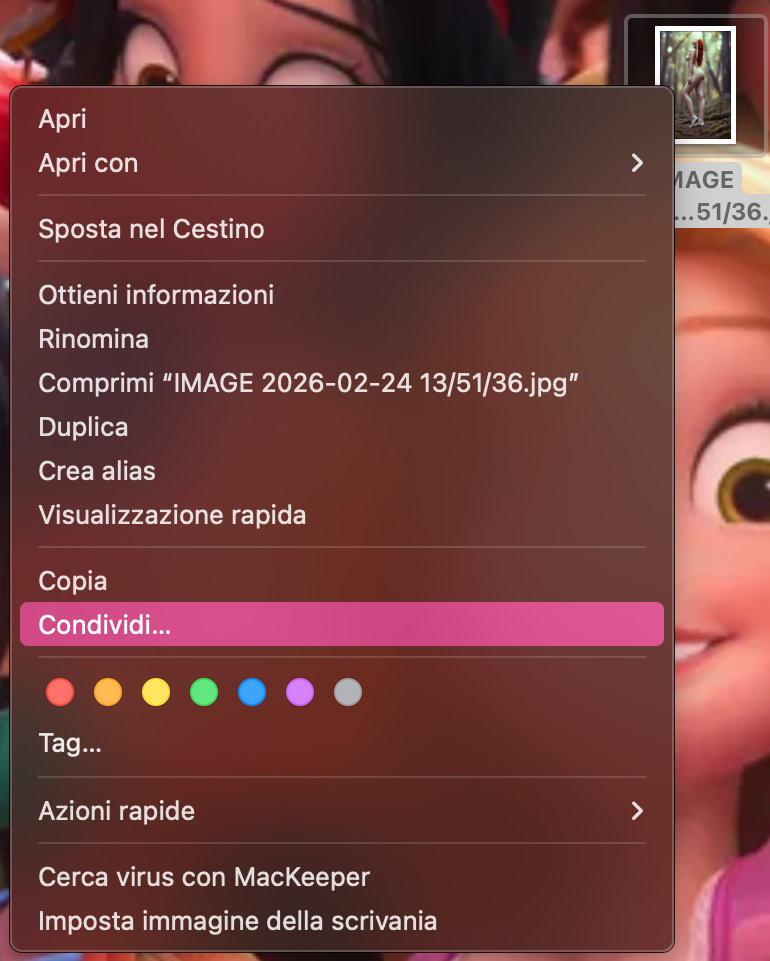Choose Copia from the menu

pyautogui.click(x=341, y=581)
